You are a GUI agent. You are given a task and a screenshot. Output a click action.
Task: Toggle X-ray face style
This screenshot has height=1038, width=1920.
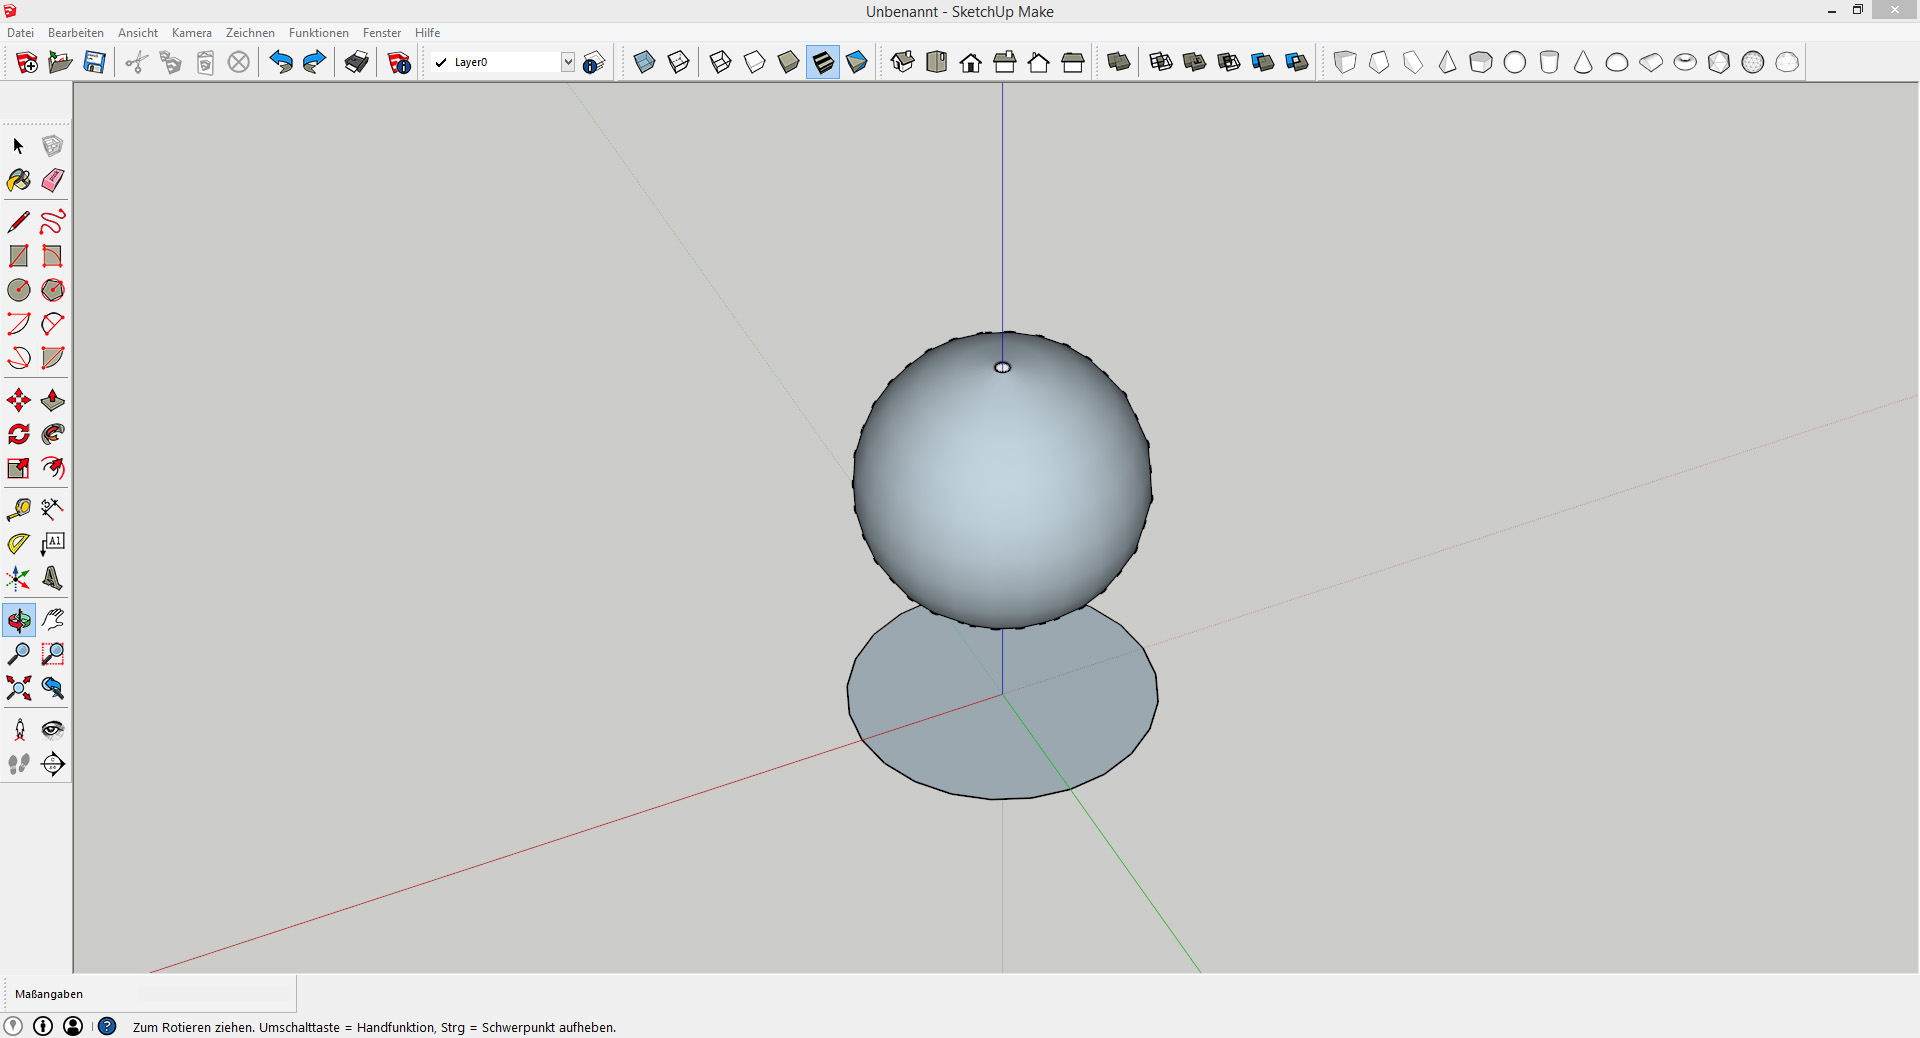pos(644,62)
